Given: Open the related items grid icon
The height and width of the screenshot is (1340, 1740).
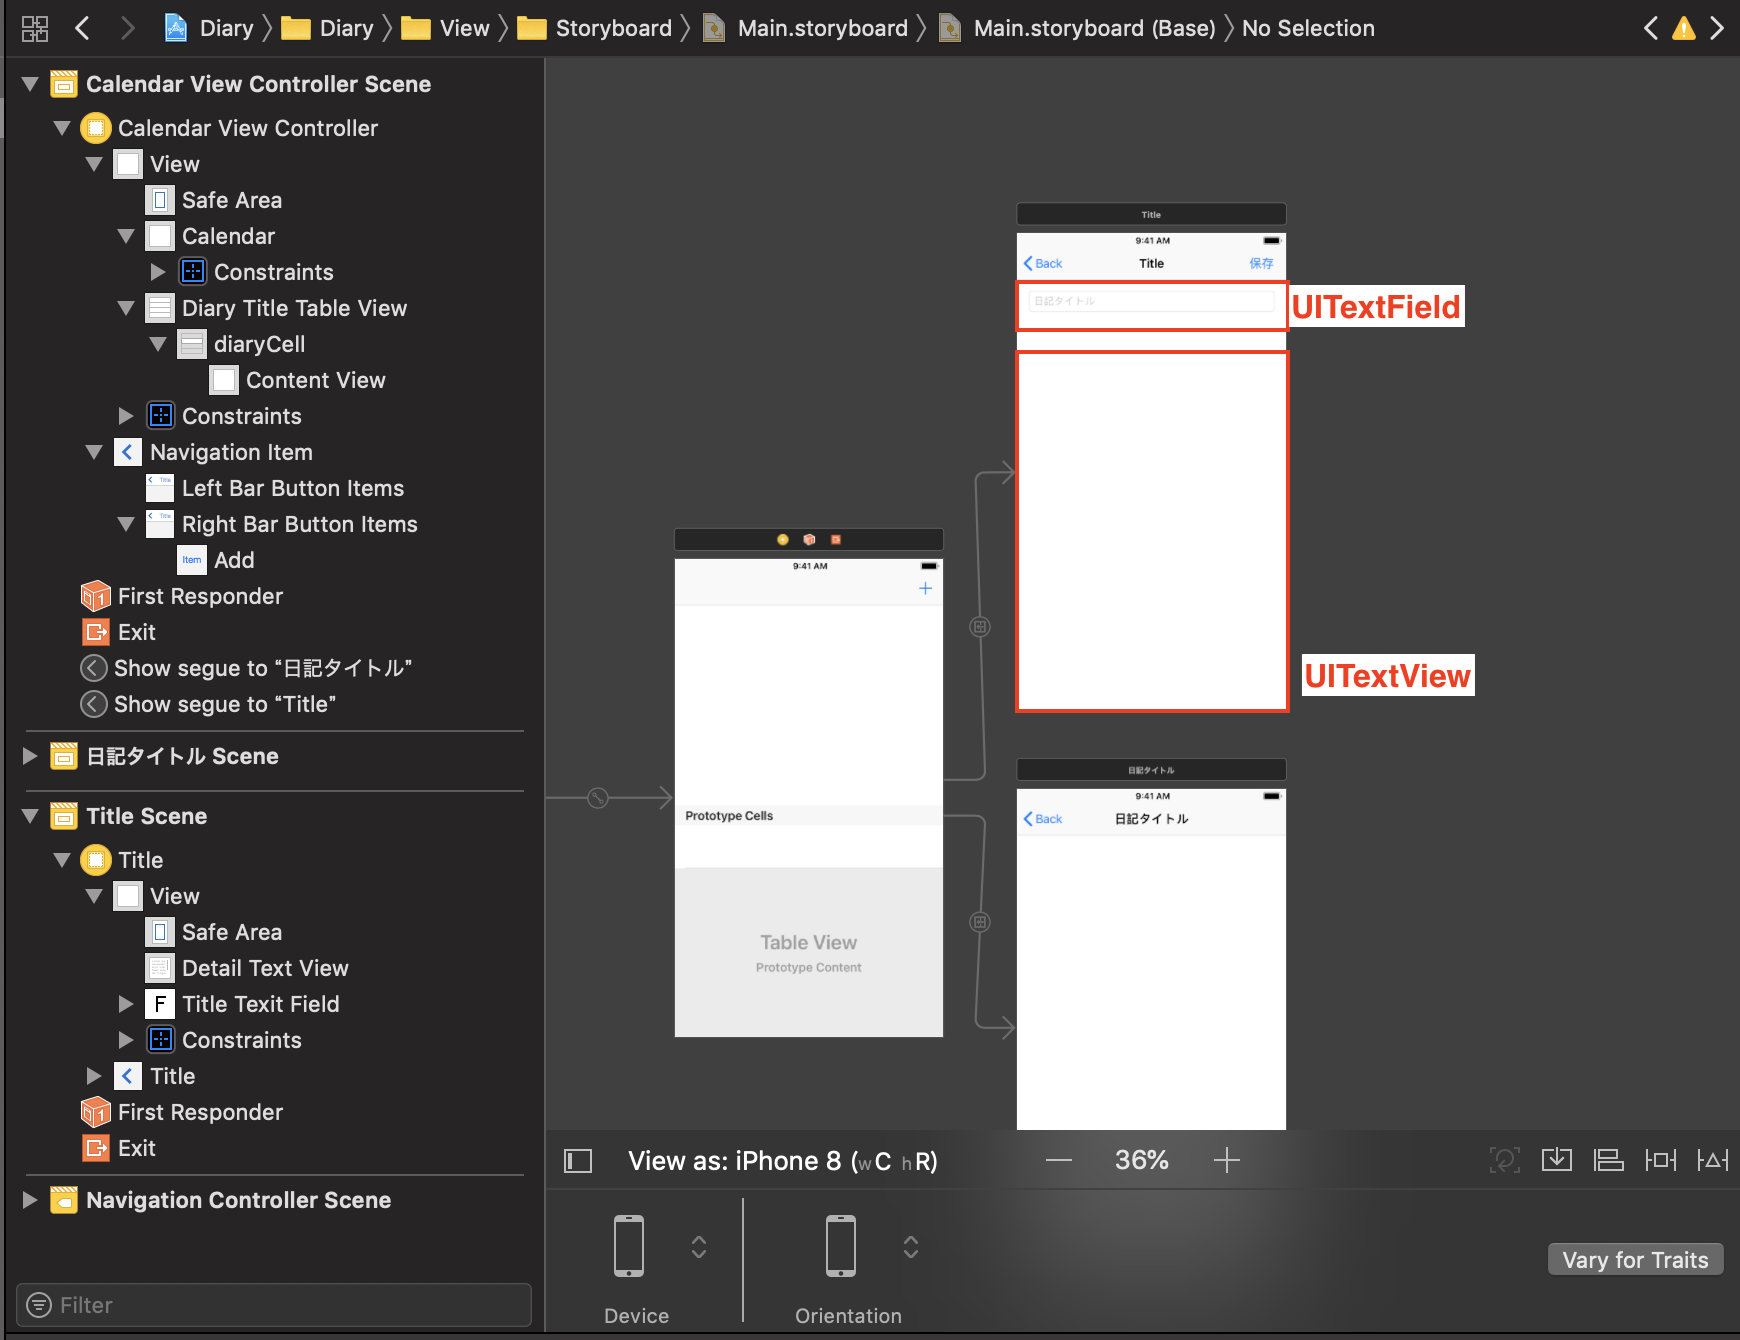Looking at the screenshot, I should (x=34, y=28).
